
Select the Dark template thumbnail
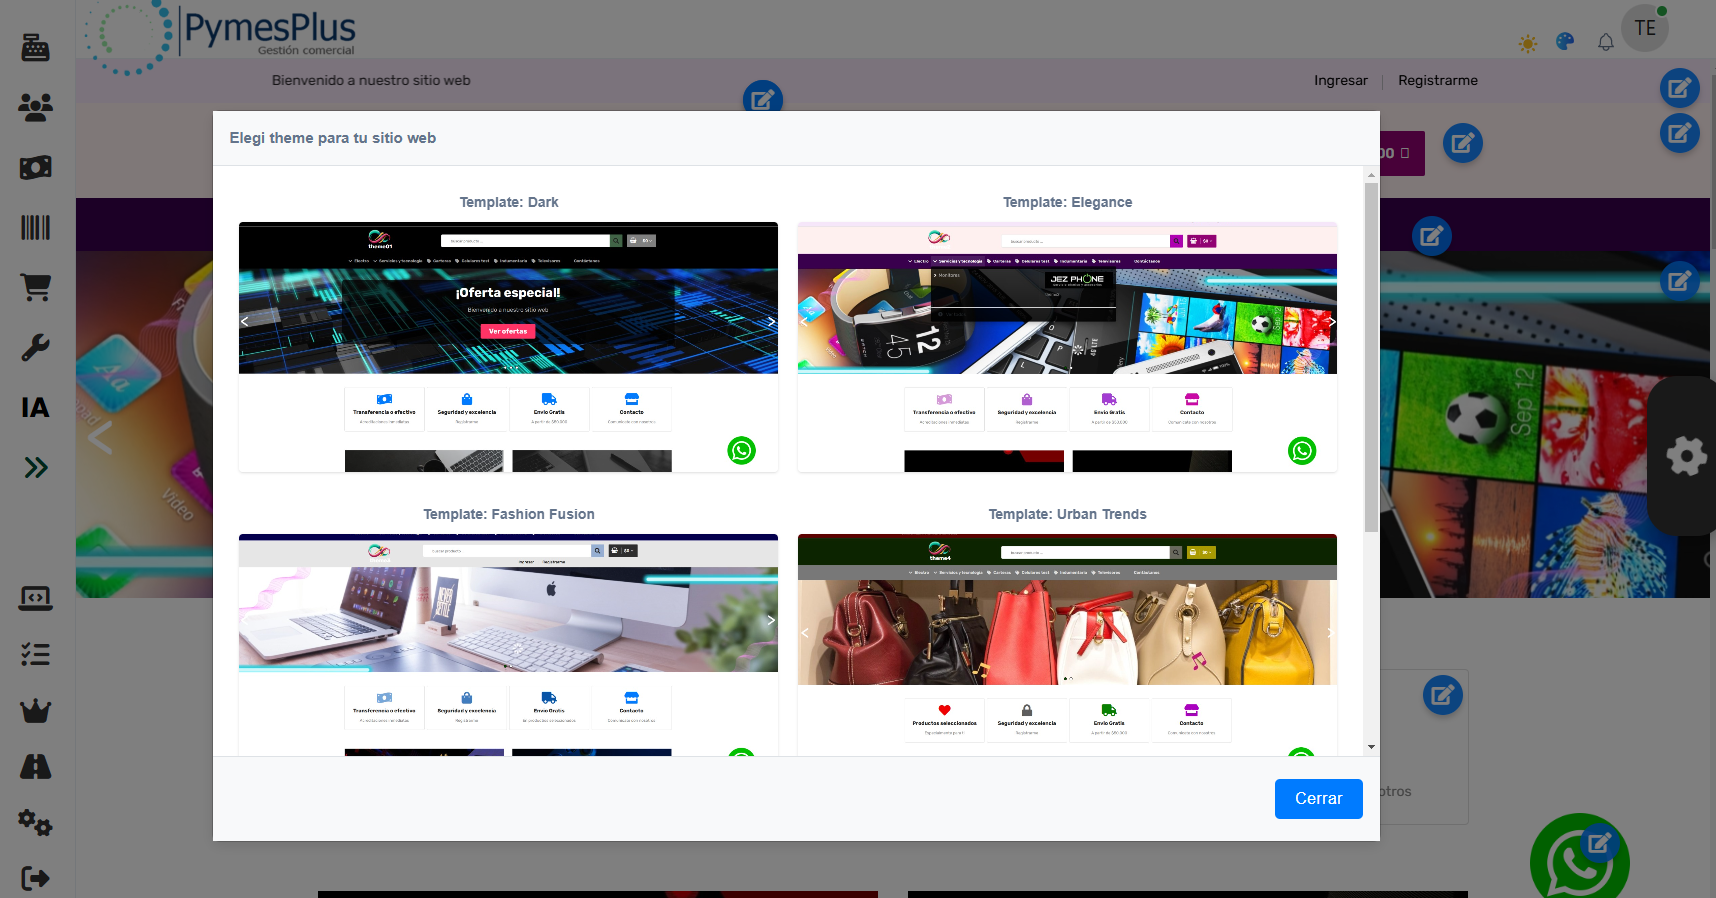click(508, 346)
